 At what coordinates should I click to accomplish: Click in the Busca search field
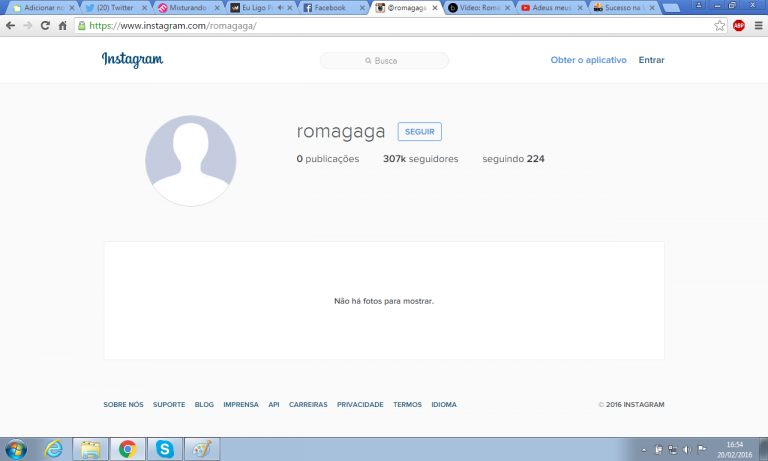click(x=385, y=61)
